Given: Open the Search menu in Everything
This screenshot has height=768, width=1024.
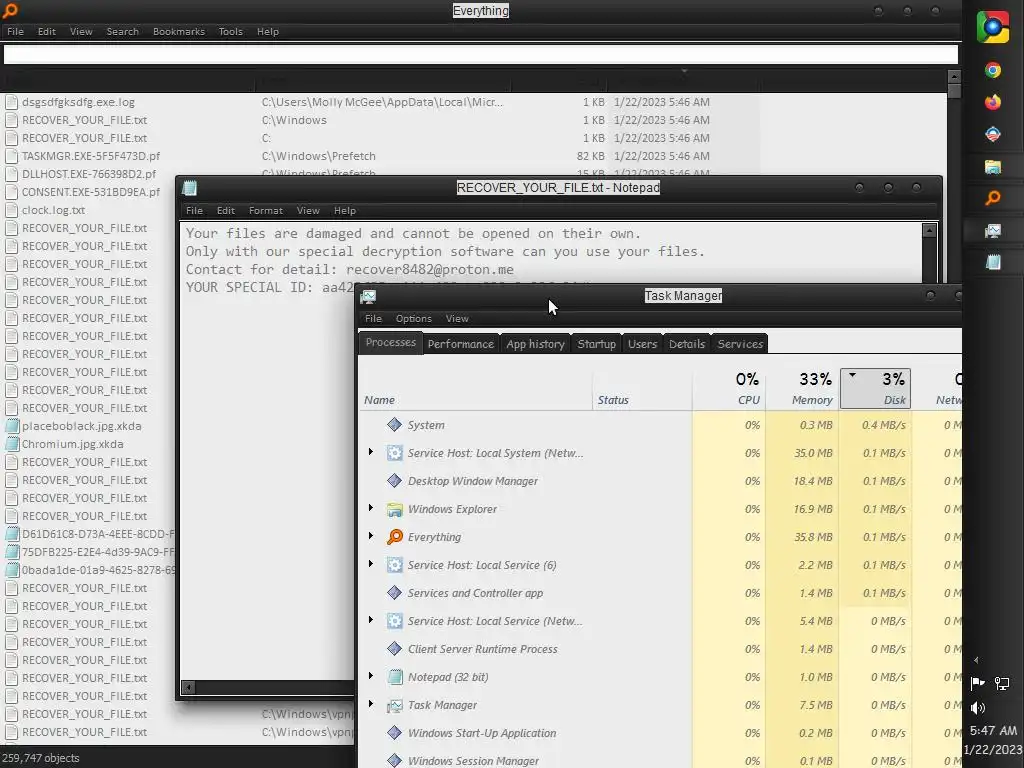Looking at the screenshot, I should [123, 31].
